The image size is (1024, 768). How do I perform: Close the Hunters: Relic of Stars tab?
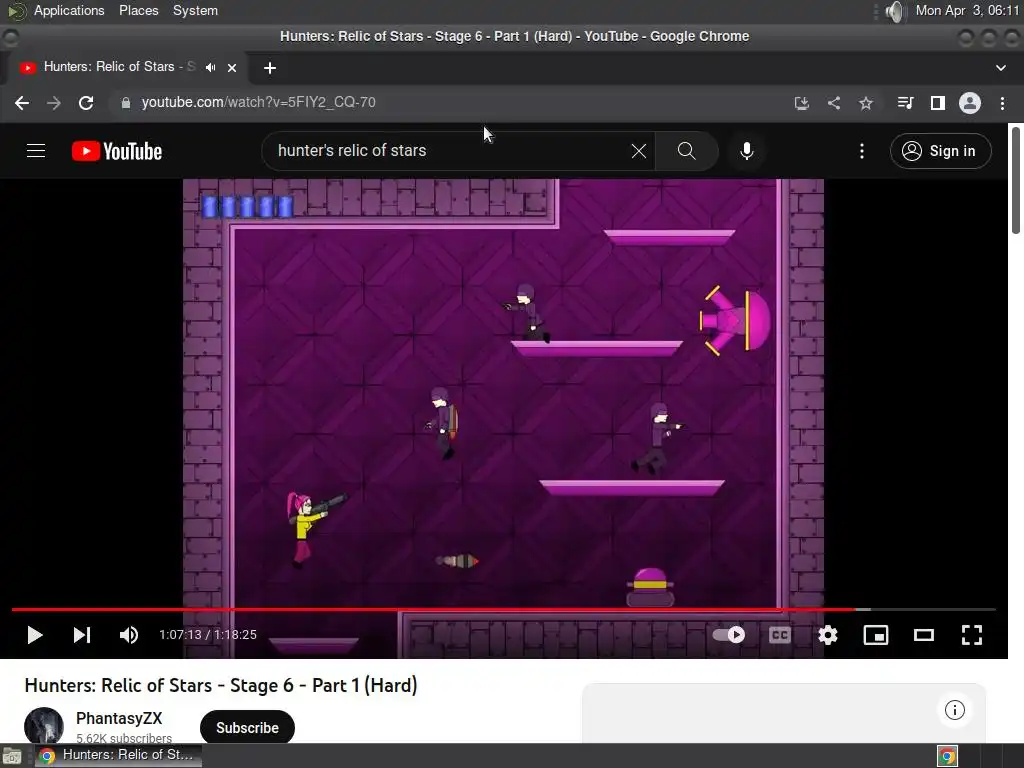click(x=232, y=68)
